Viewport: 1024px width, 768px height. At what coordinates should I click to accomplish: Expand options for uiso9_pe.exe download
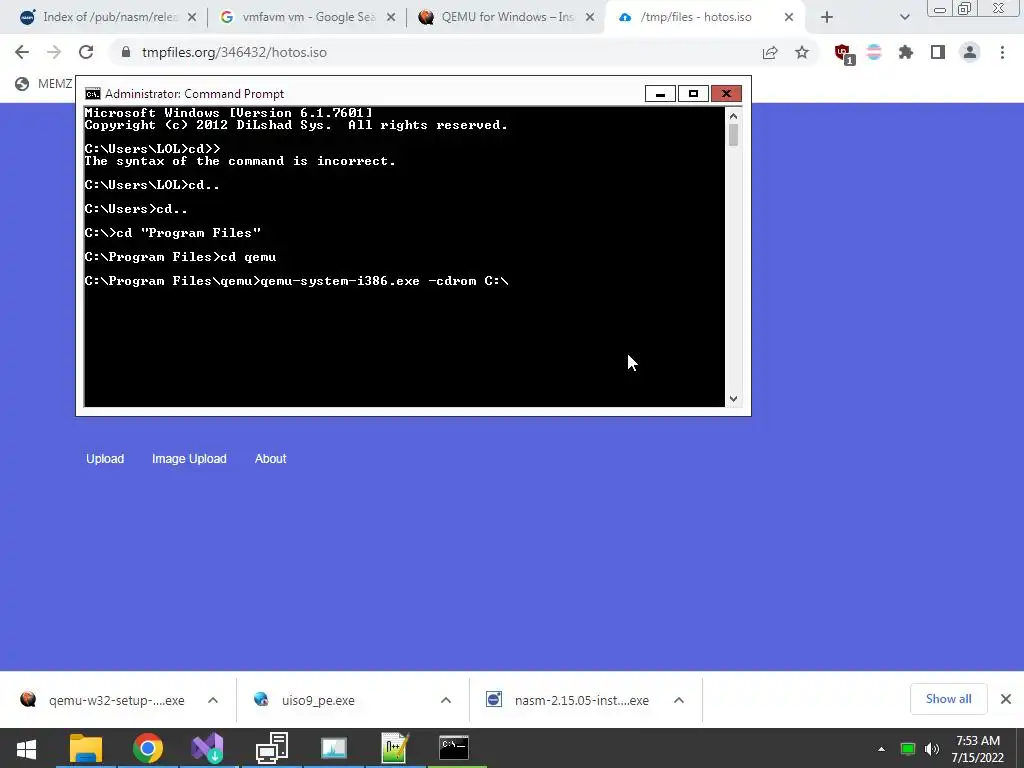coord(446,700)
